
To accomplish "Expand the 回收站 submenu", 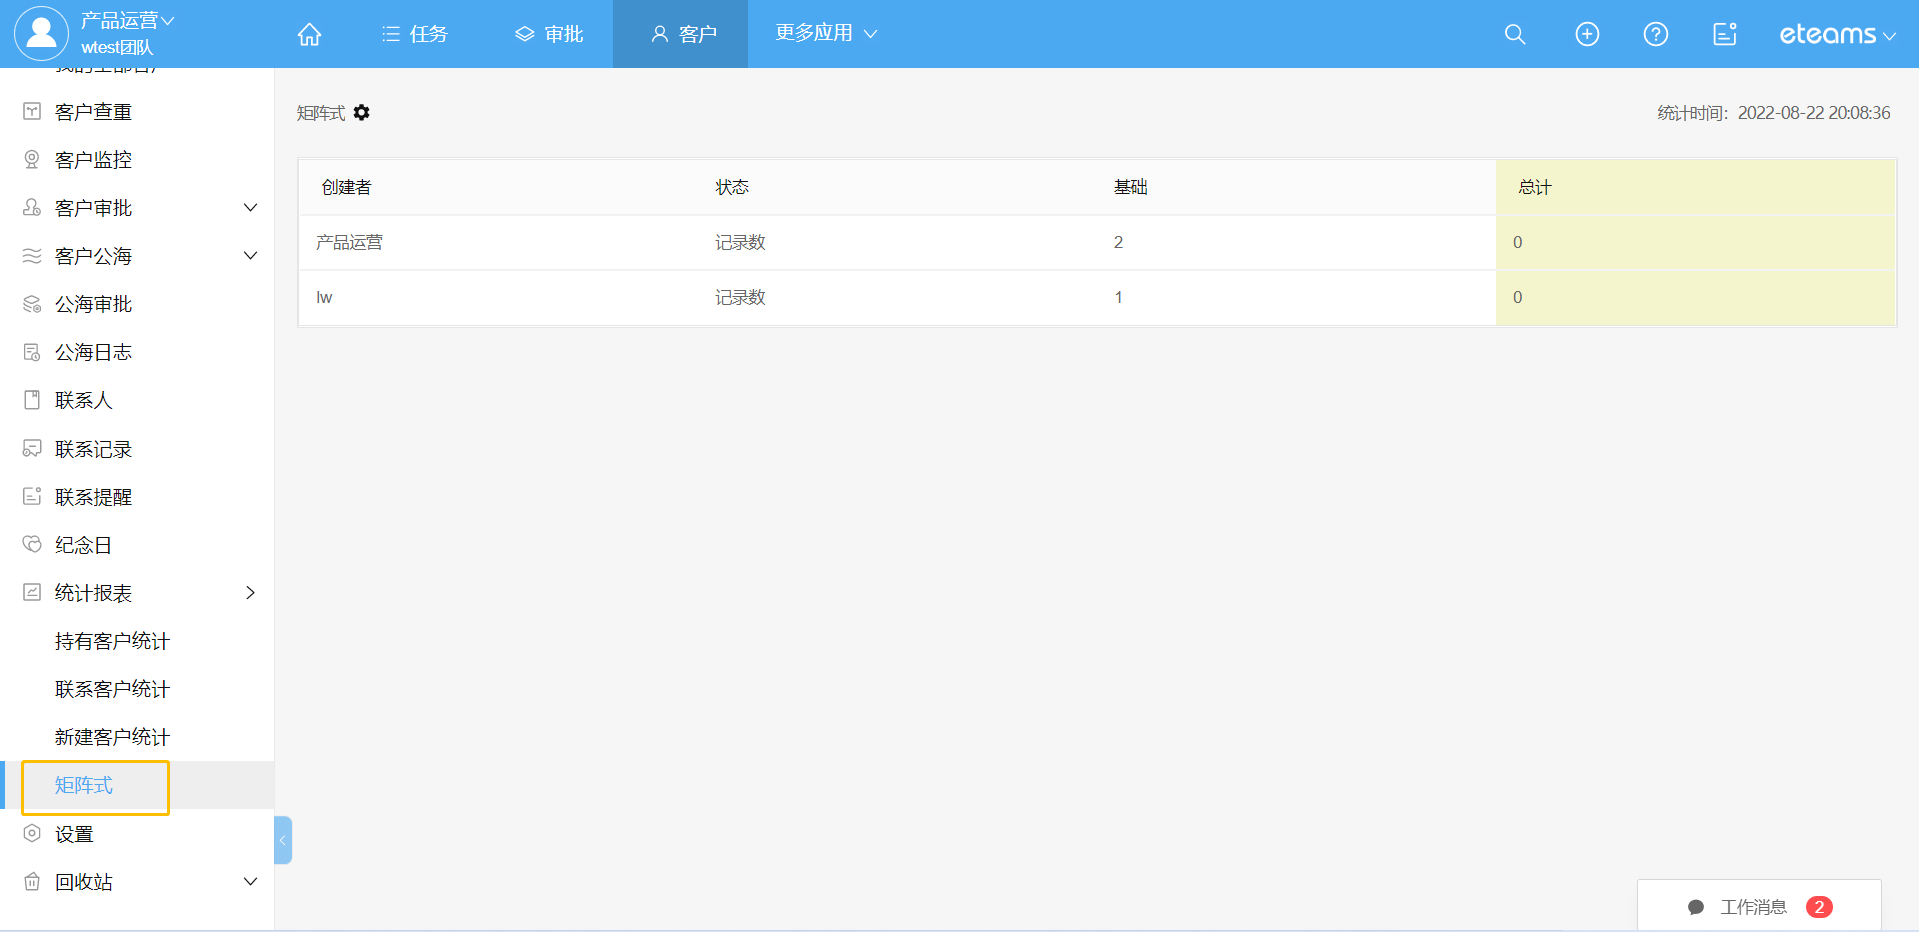I will click(250, 882).
